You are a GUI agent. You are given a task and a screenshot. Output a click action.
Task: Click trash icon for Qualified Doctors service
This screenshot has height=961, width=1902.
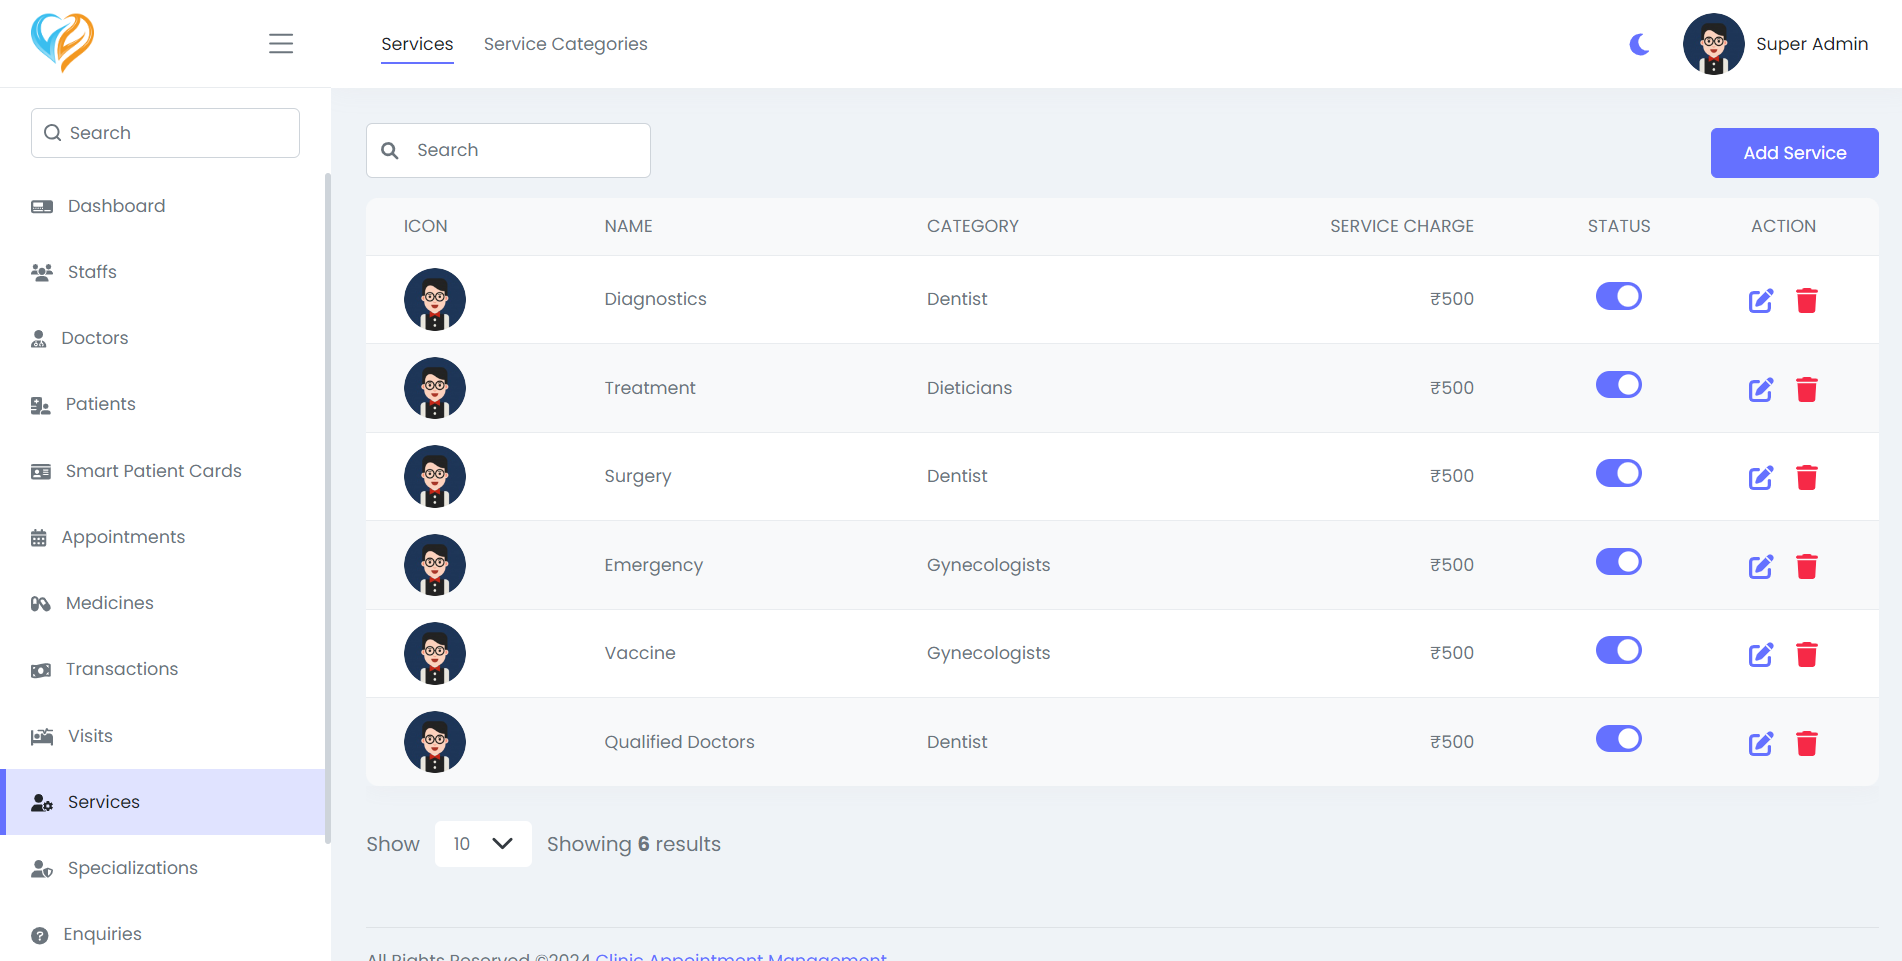coord(1806,743)
